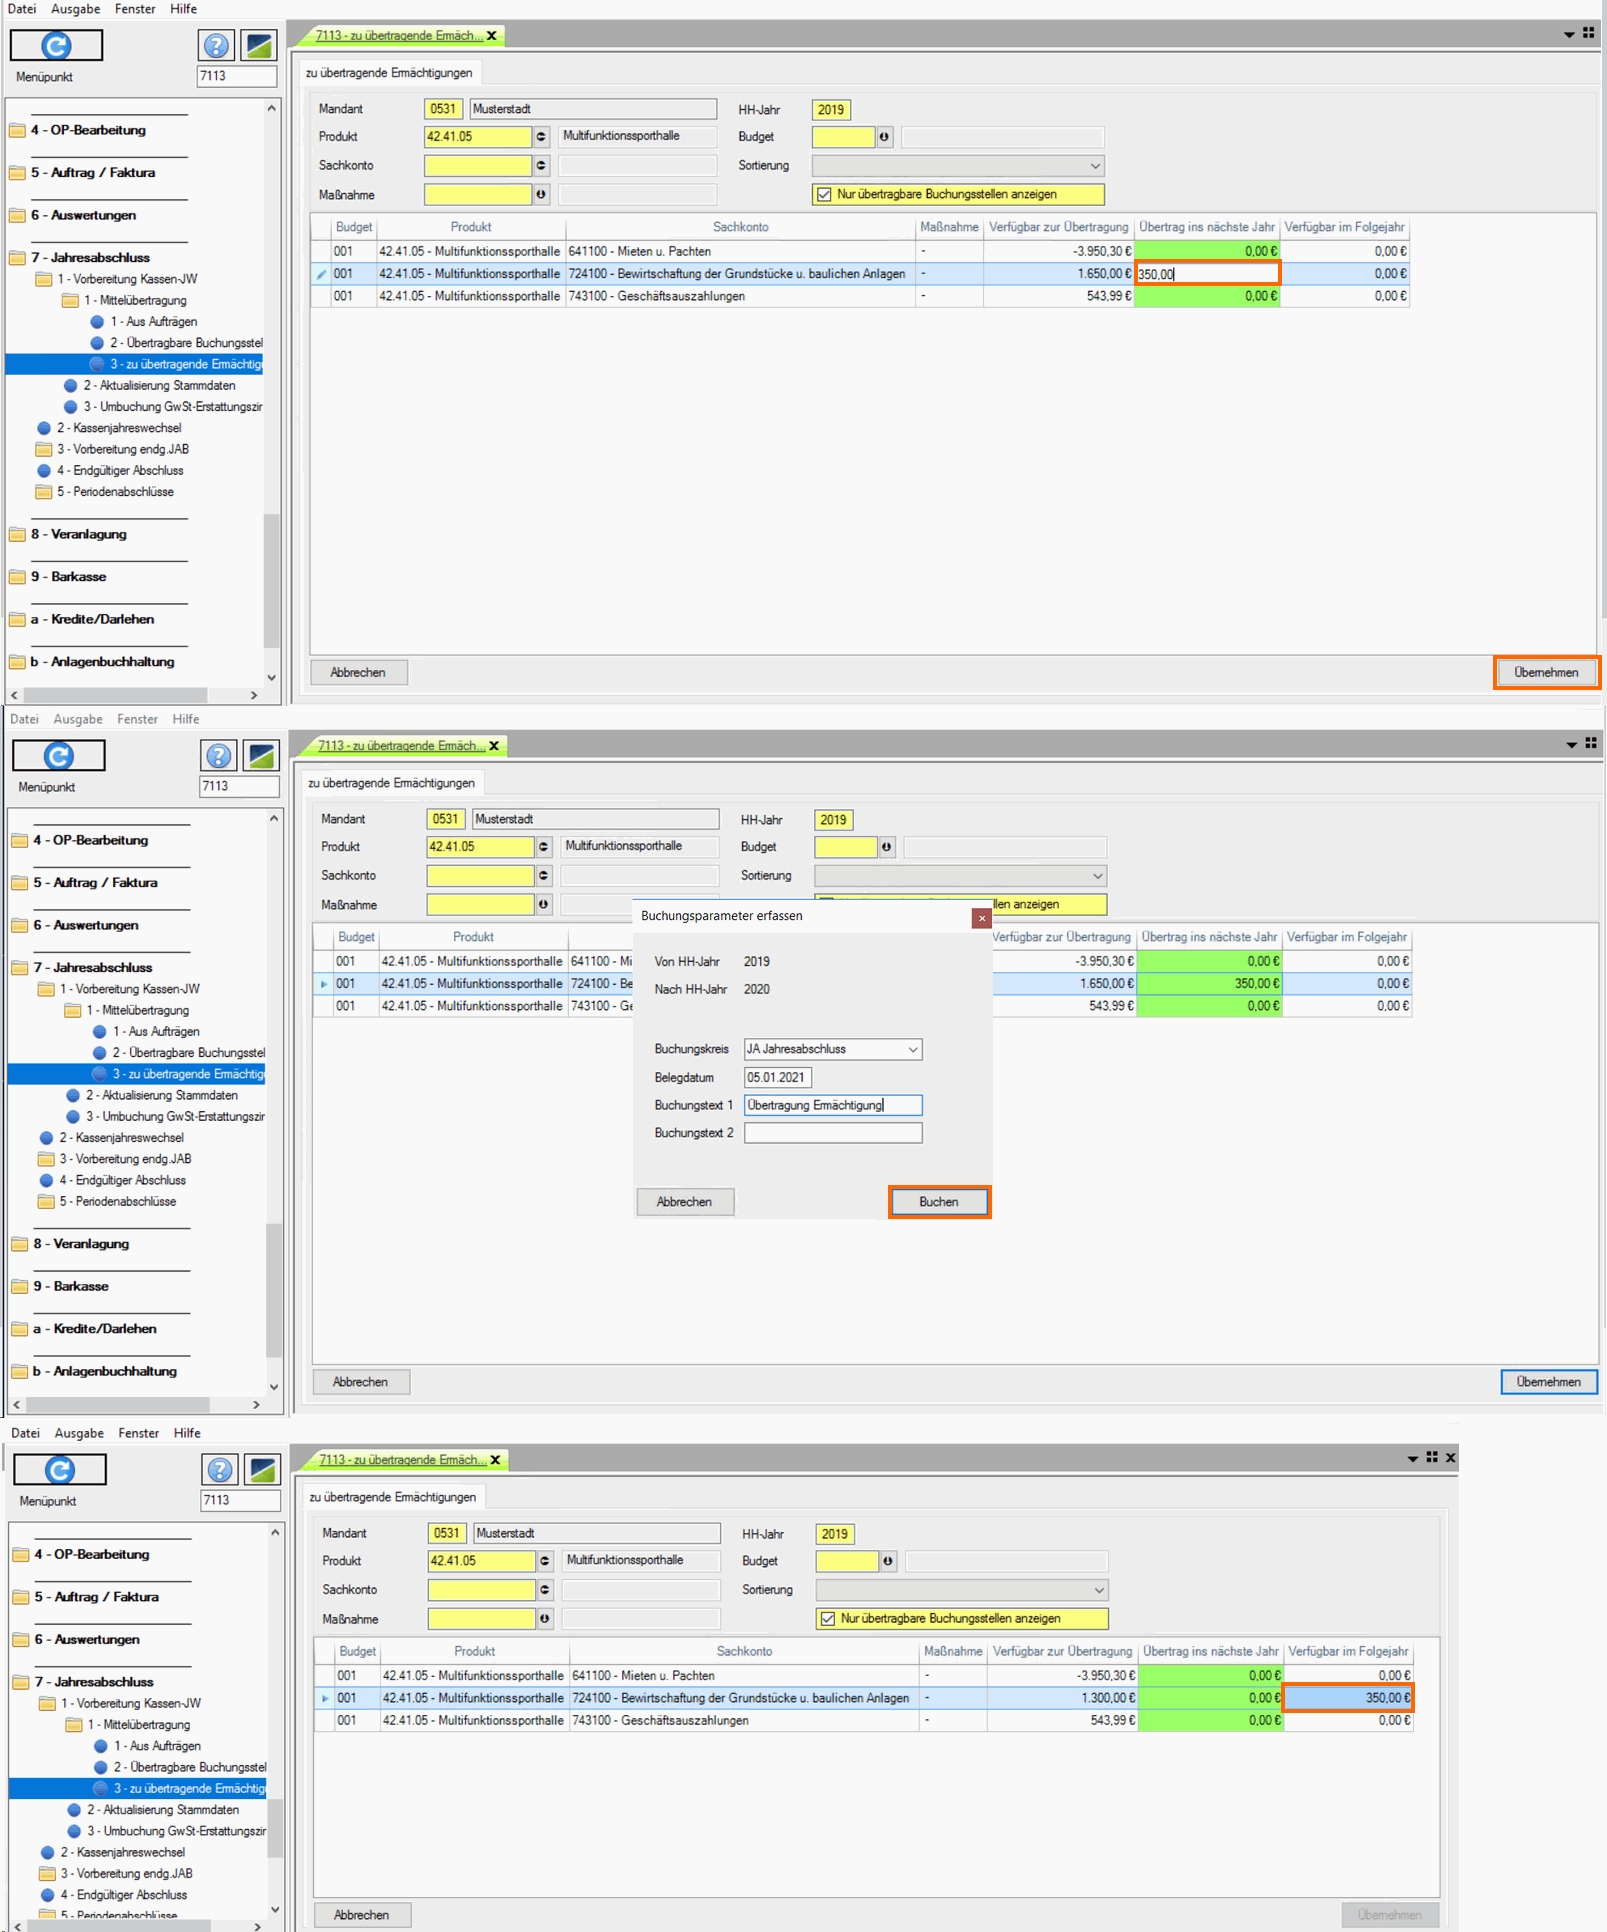Image resolution: width=1607 pixels, height=1932 pixels.
Task: Toggle 'Nur übertragbare Buchungsstellen anzeigen' in the bottommost form
Action: click(827, 1618)
